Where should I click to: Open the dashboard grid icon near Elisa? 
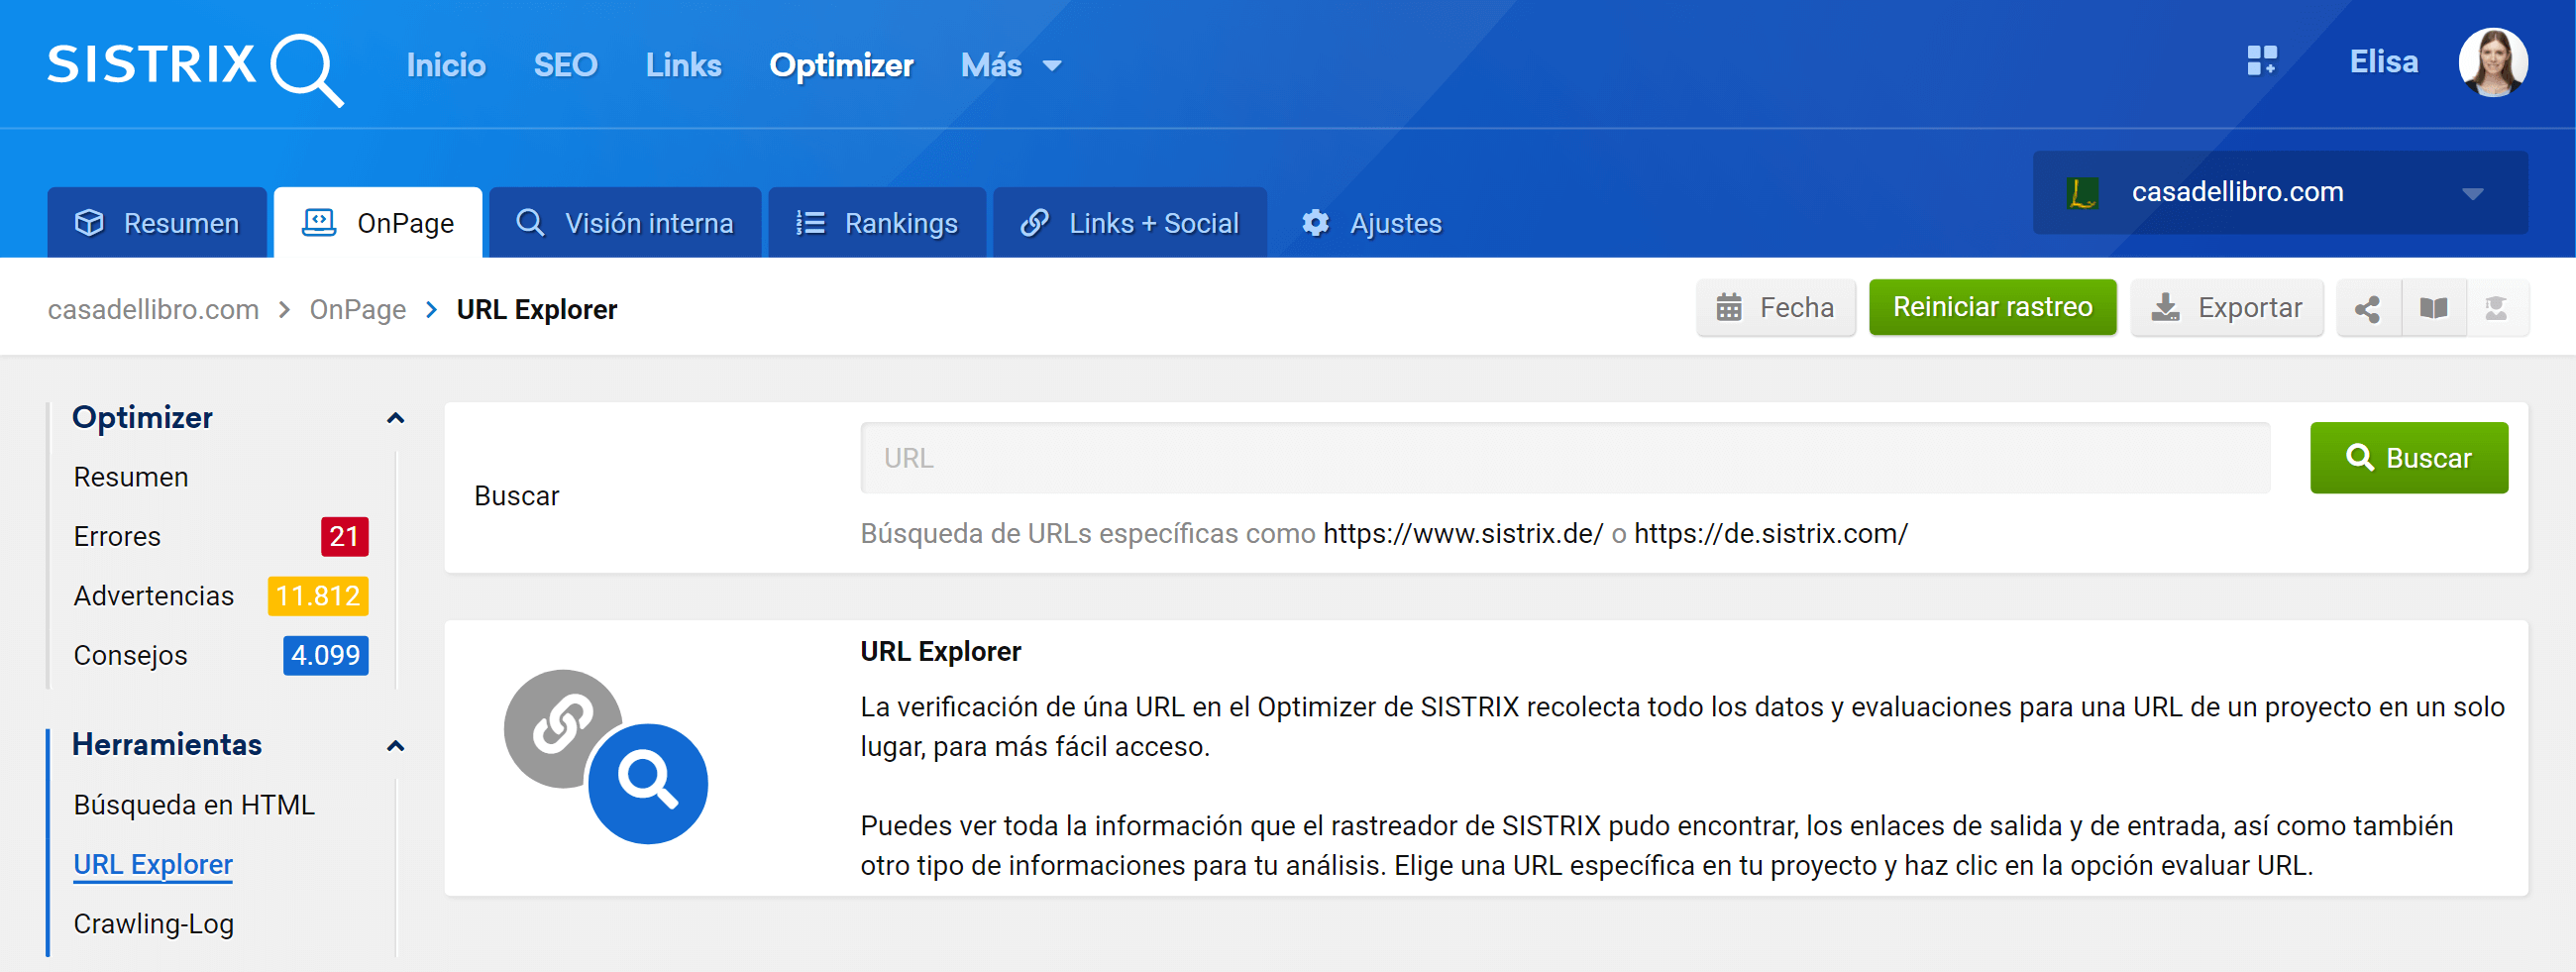click(2261, 61)
